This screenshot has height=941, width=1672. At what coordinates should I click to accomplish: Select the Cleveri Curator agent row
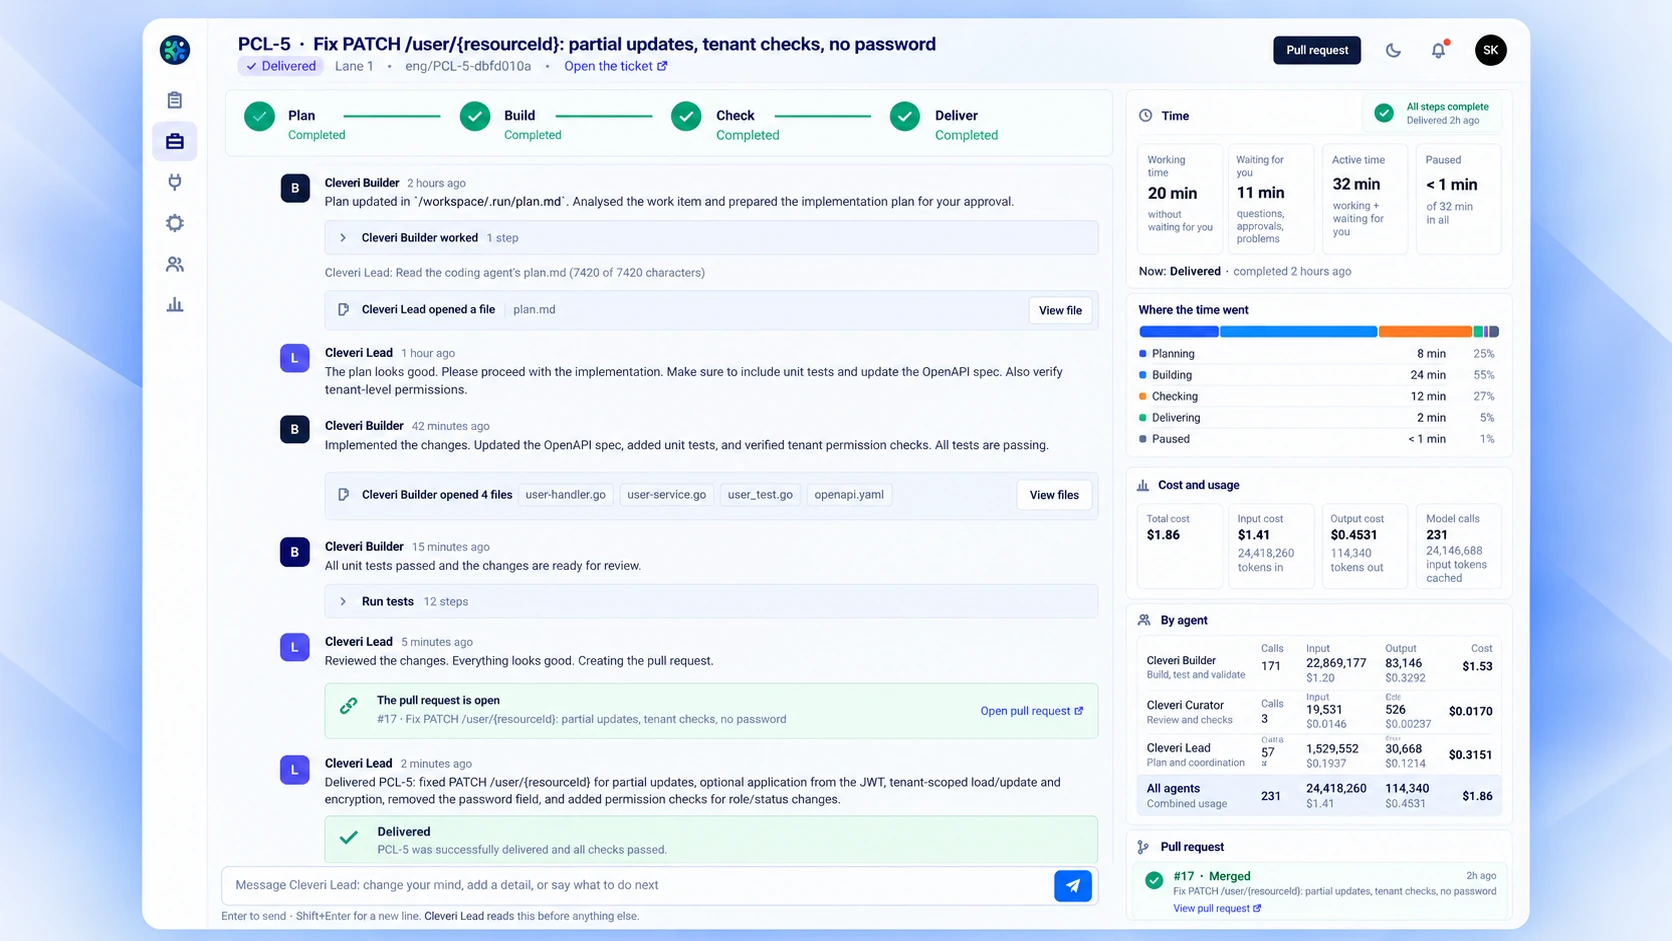[1319, 711]
